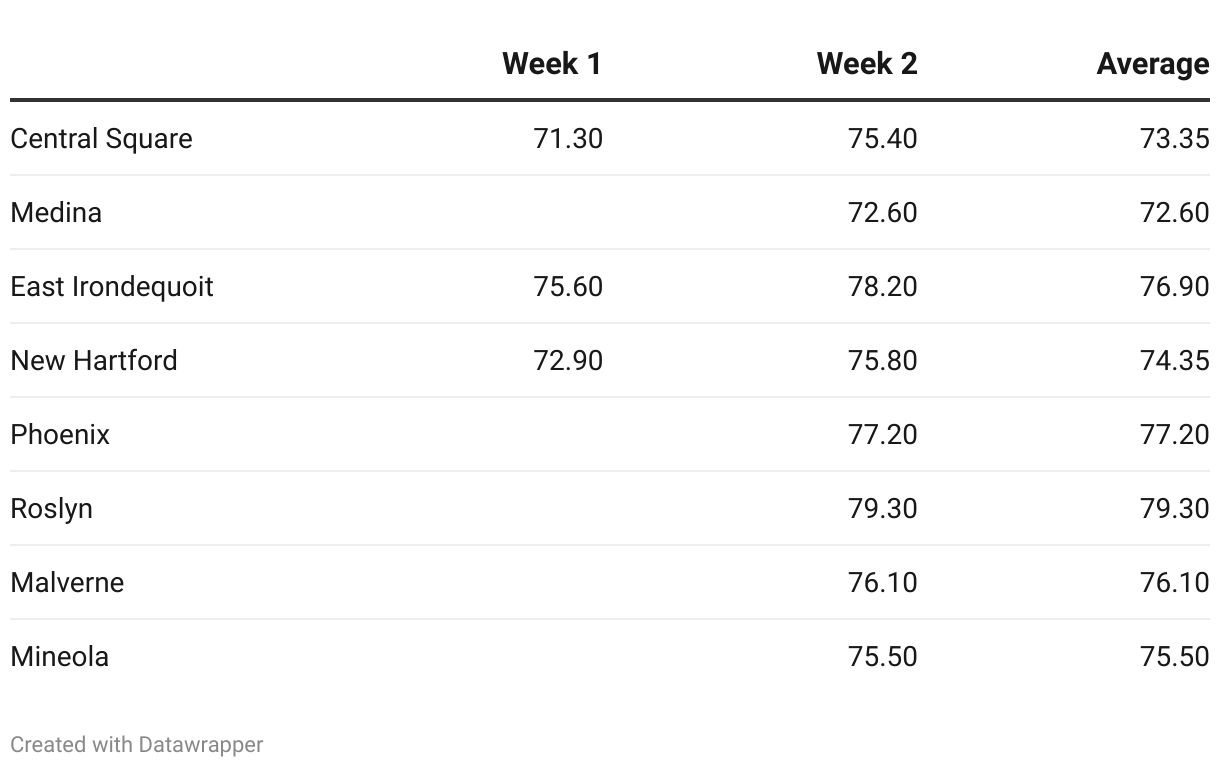
Task: Click Central Square's Week 1 value 71.30
Action: point(568,138)
